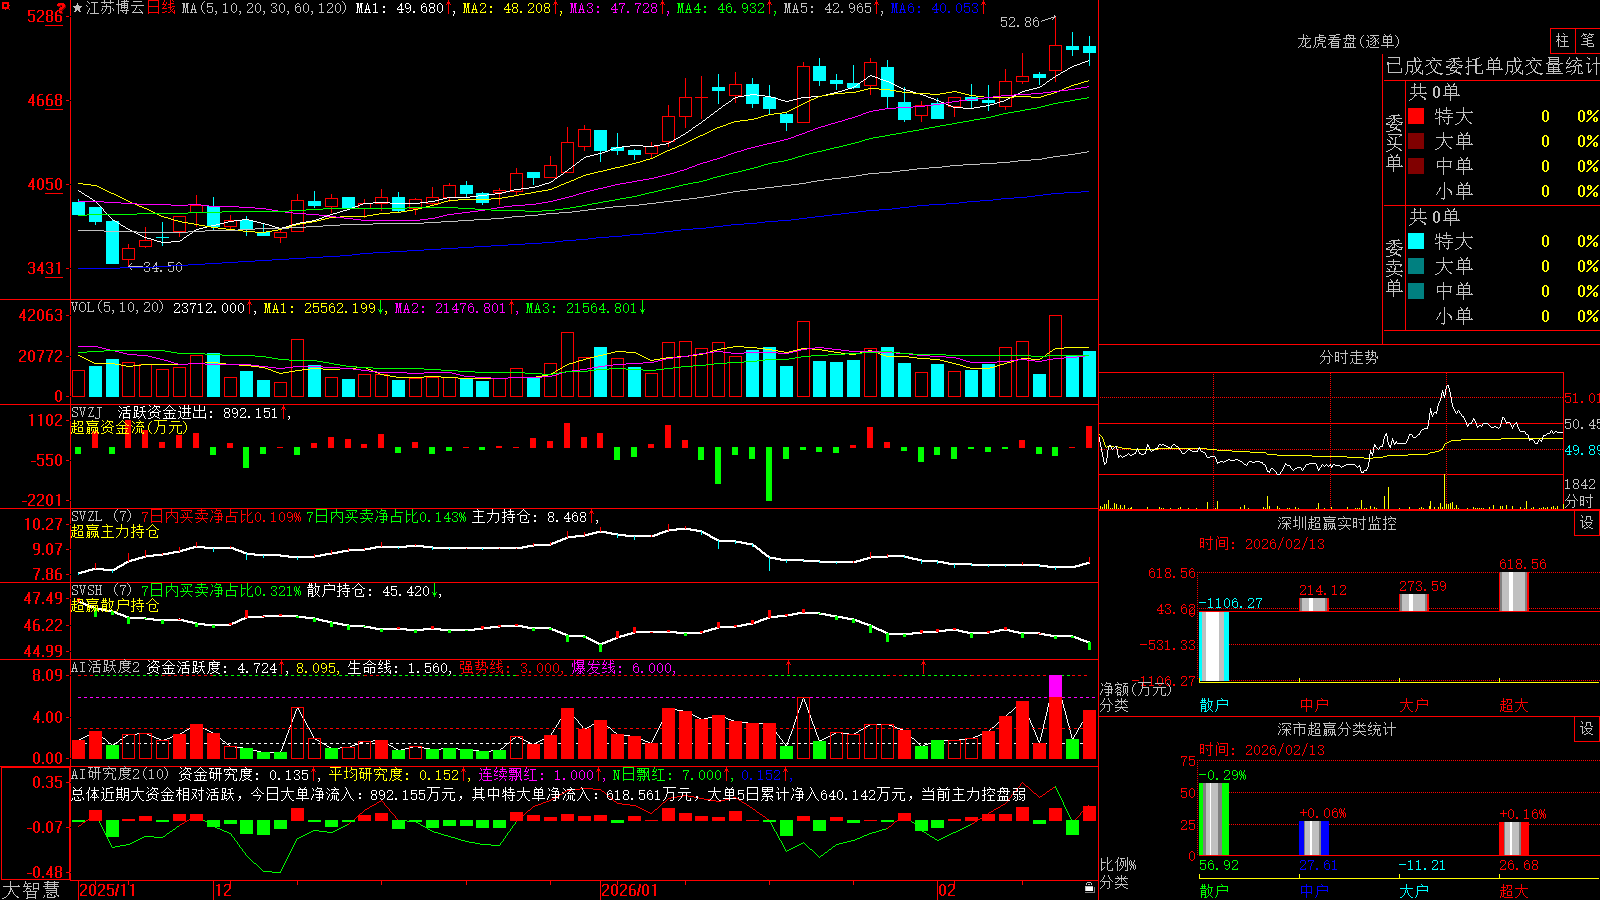Click the 时间: 2026/02/13 in 实时监控 panel
The height and width of the screenshot is (900, 1600).
pyautogui.click(x=1262, y=544)
